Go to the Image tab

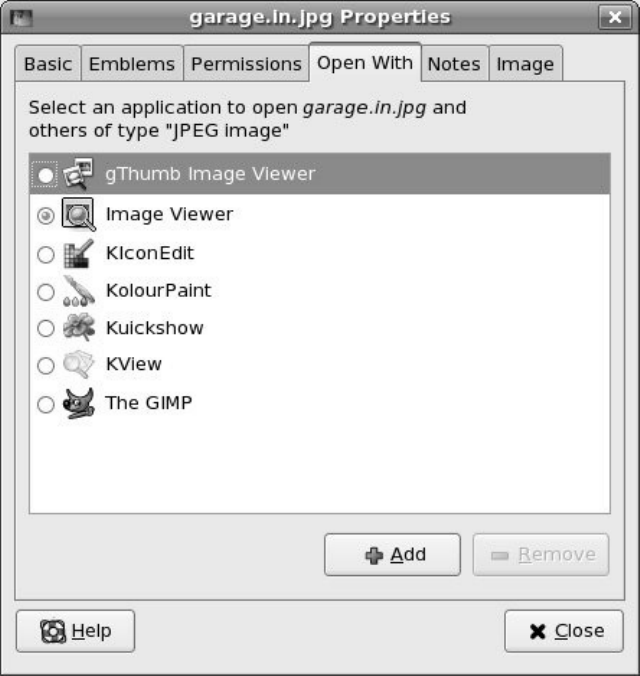(525, 64)
